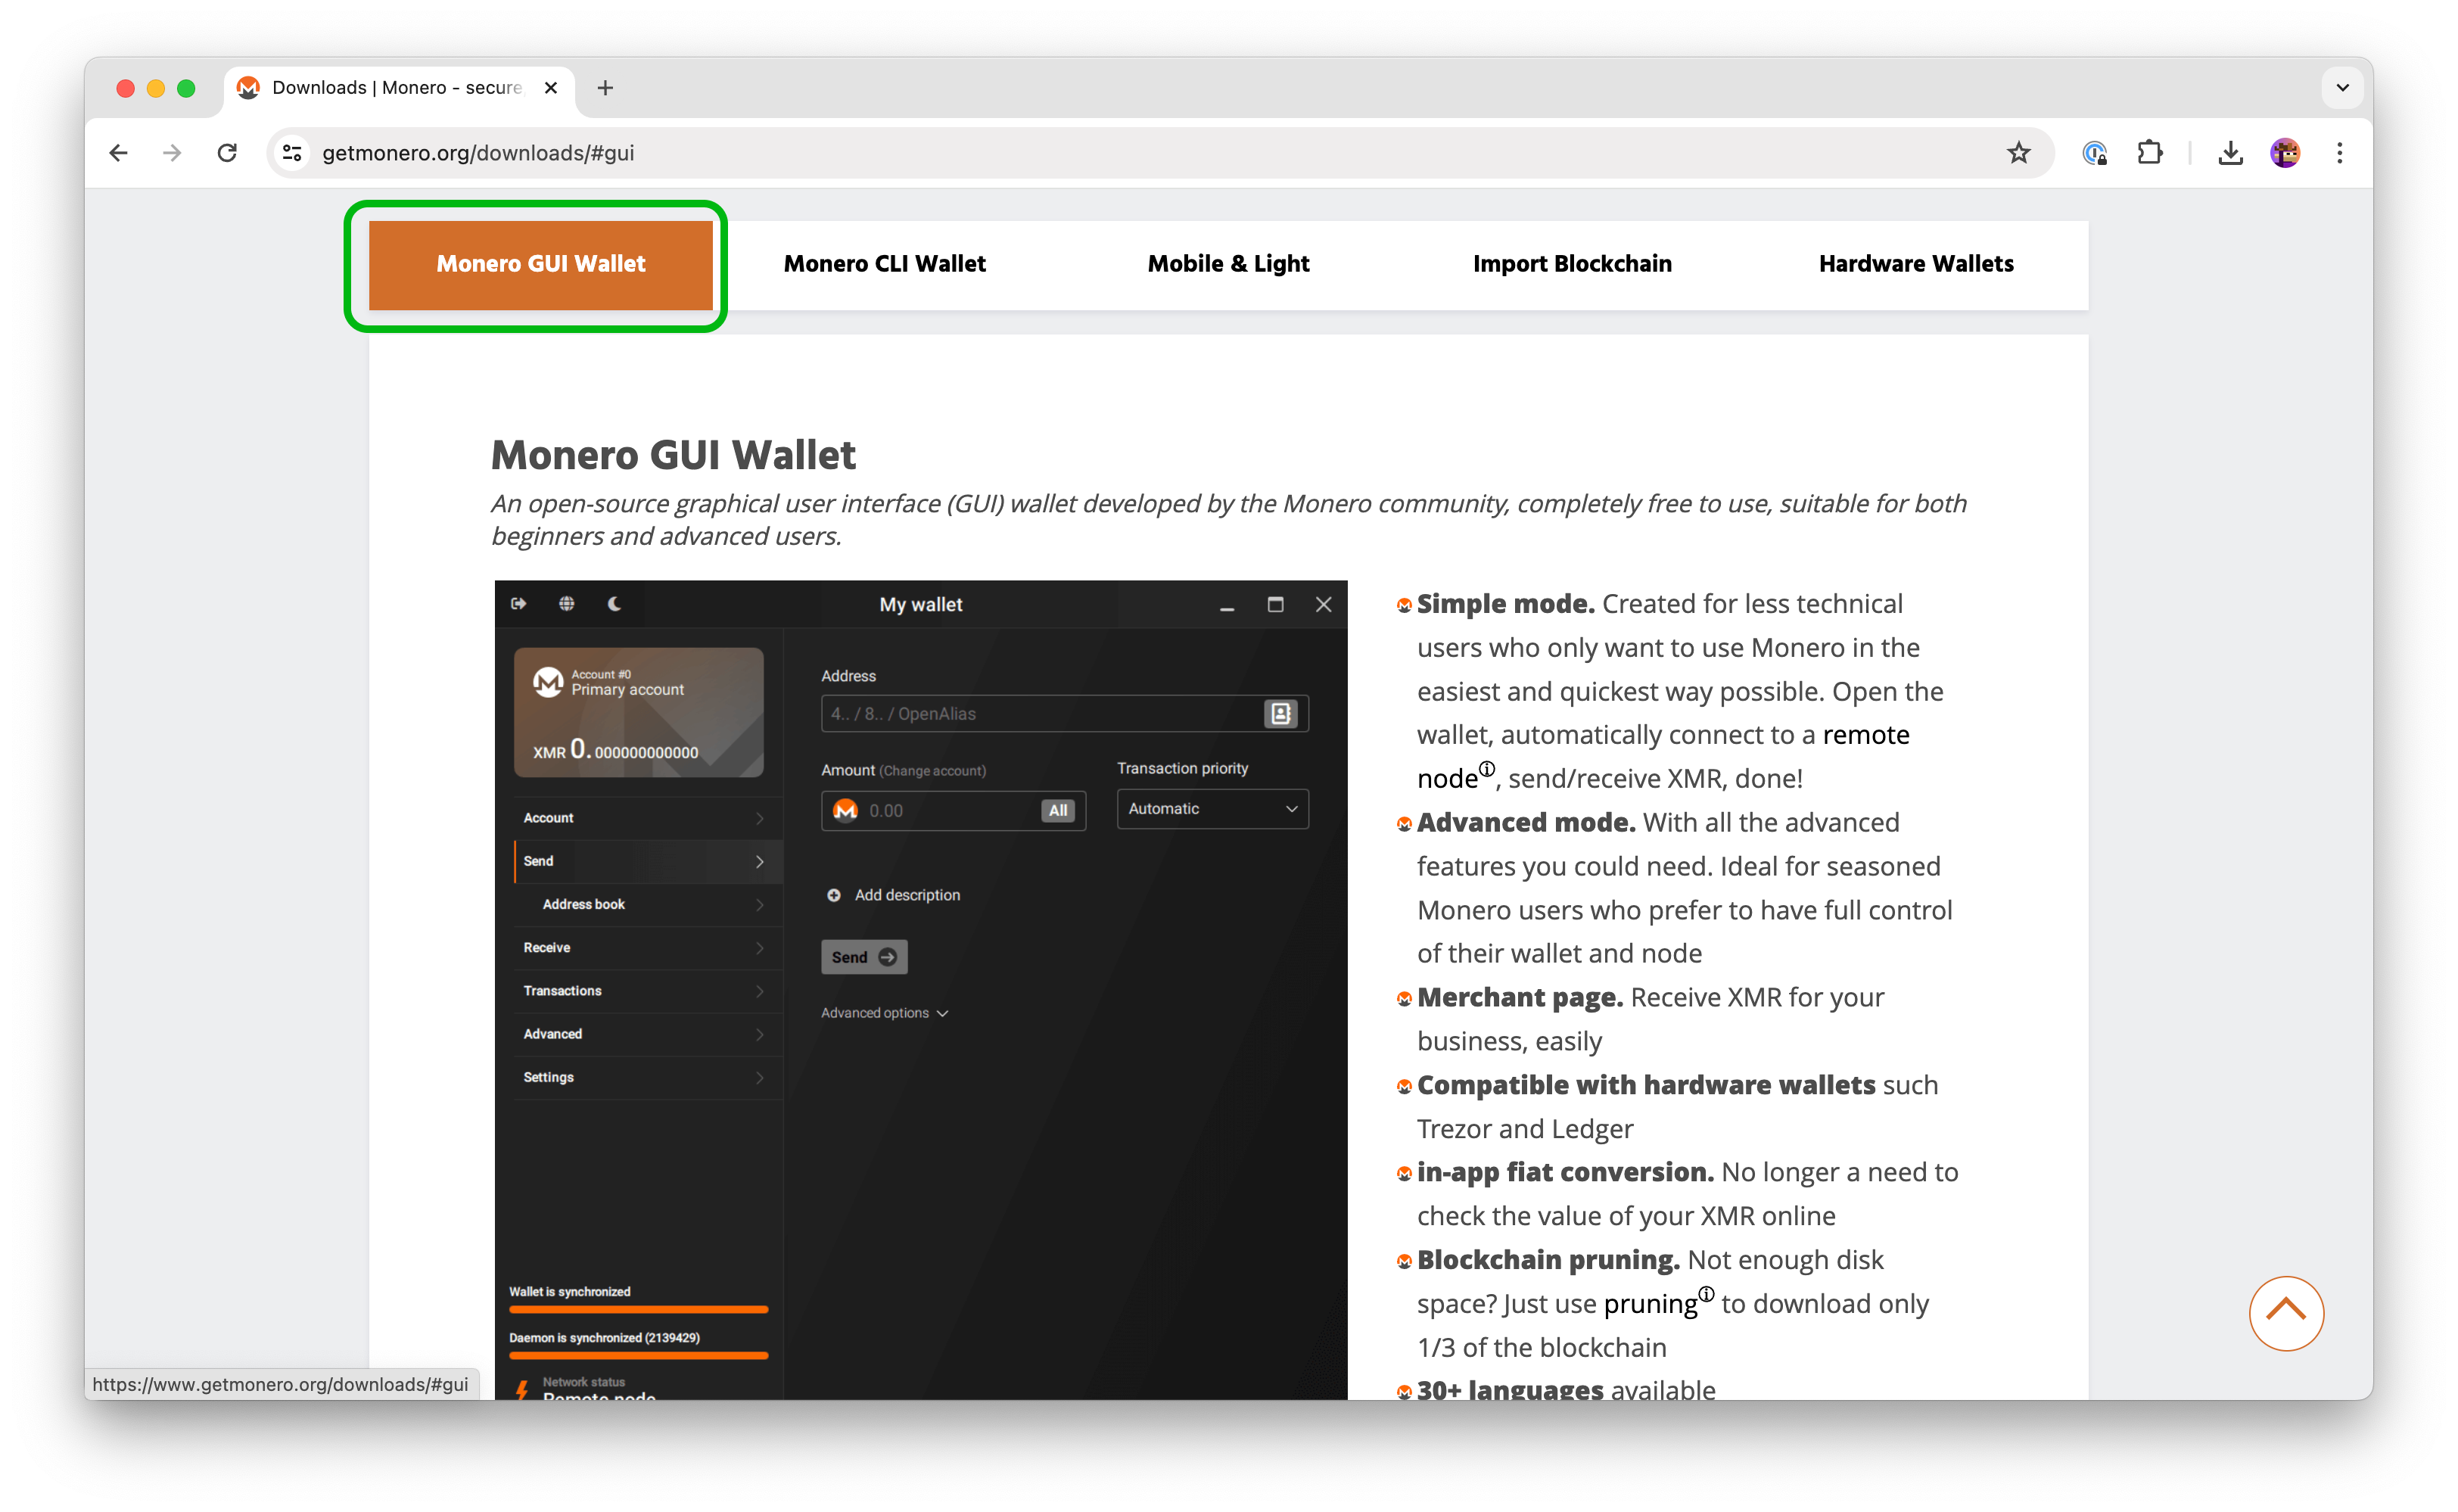Viewport: 2458px width, 1512px height.
Task: Select the Monero GUI Wallet tab
Action: 541,264
